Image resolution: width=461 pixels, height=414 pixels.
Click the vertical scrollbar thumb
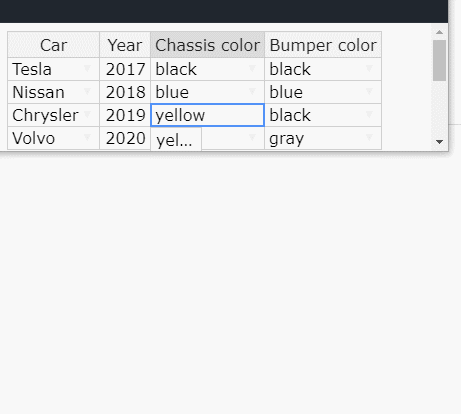439,60
